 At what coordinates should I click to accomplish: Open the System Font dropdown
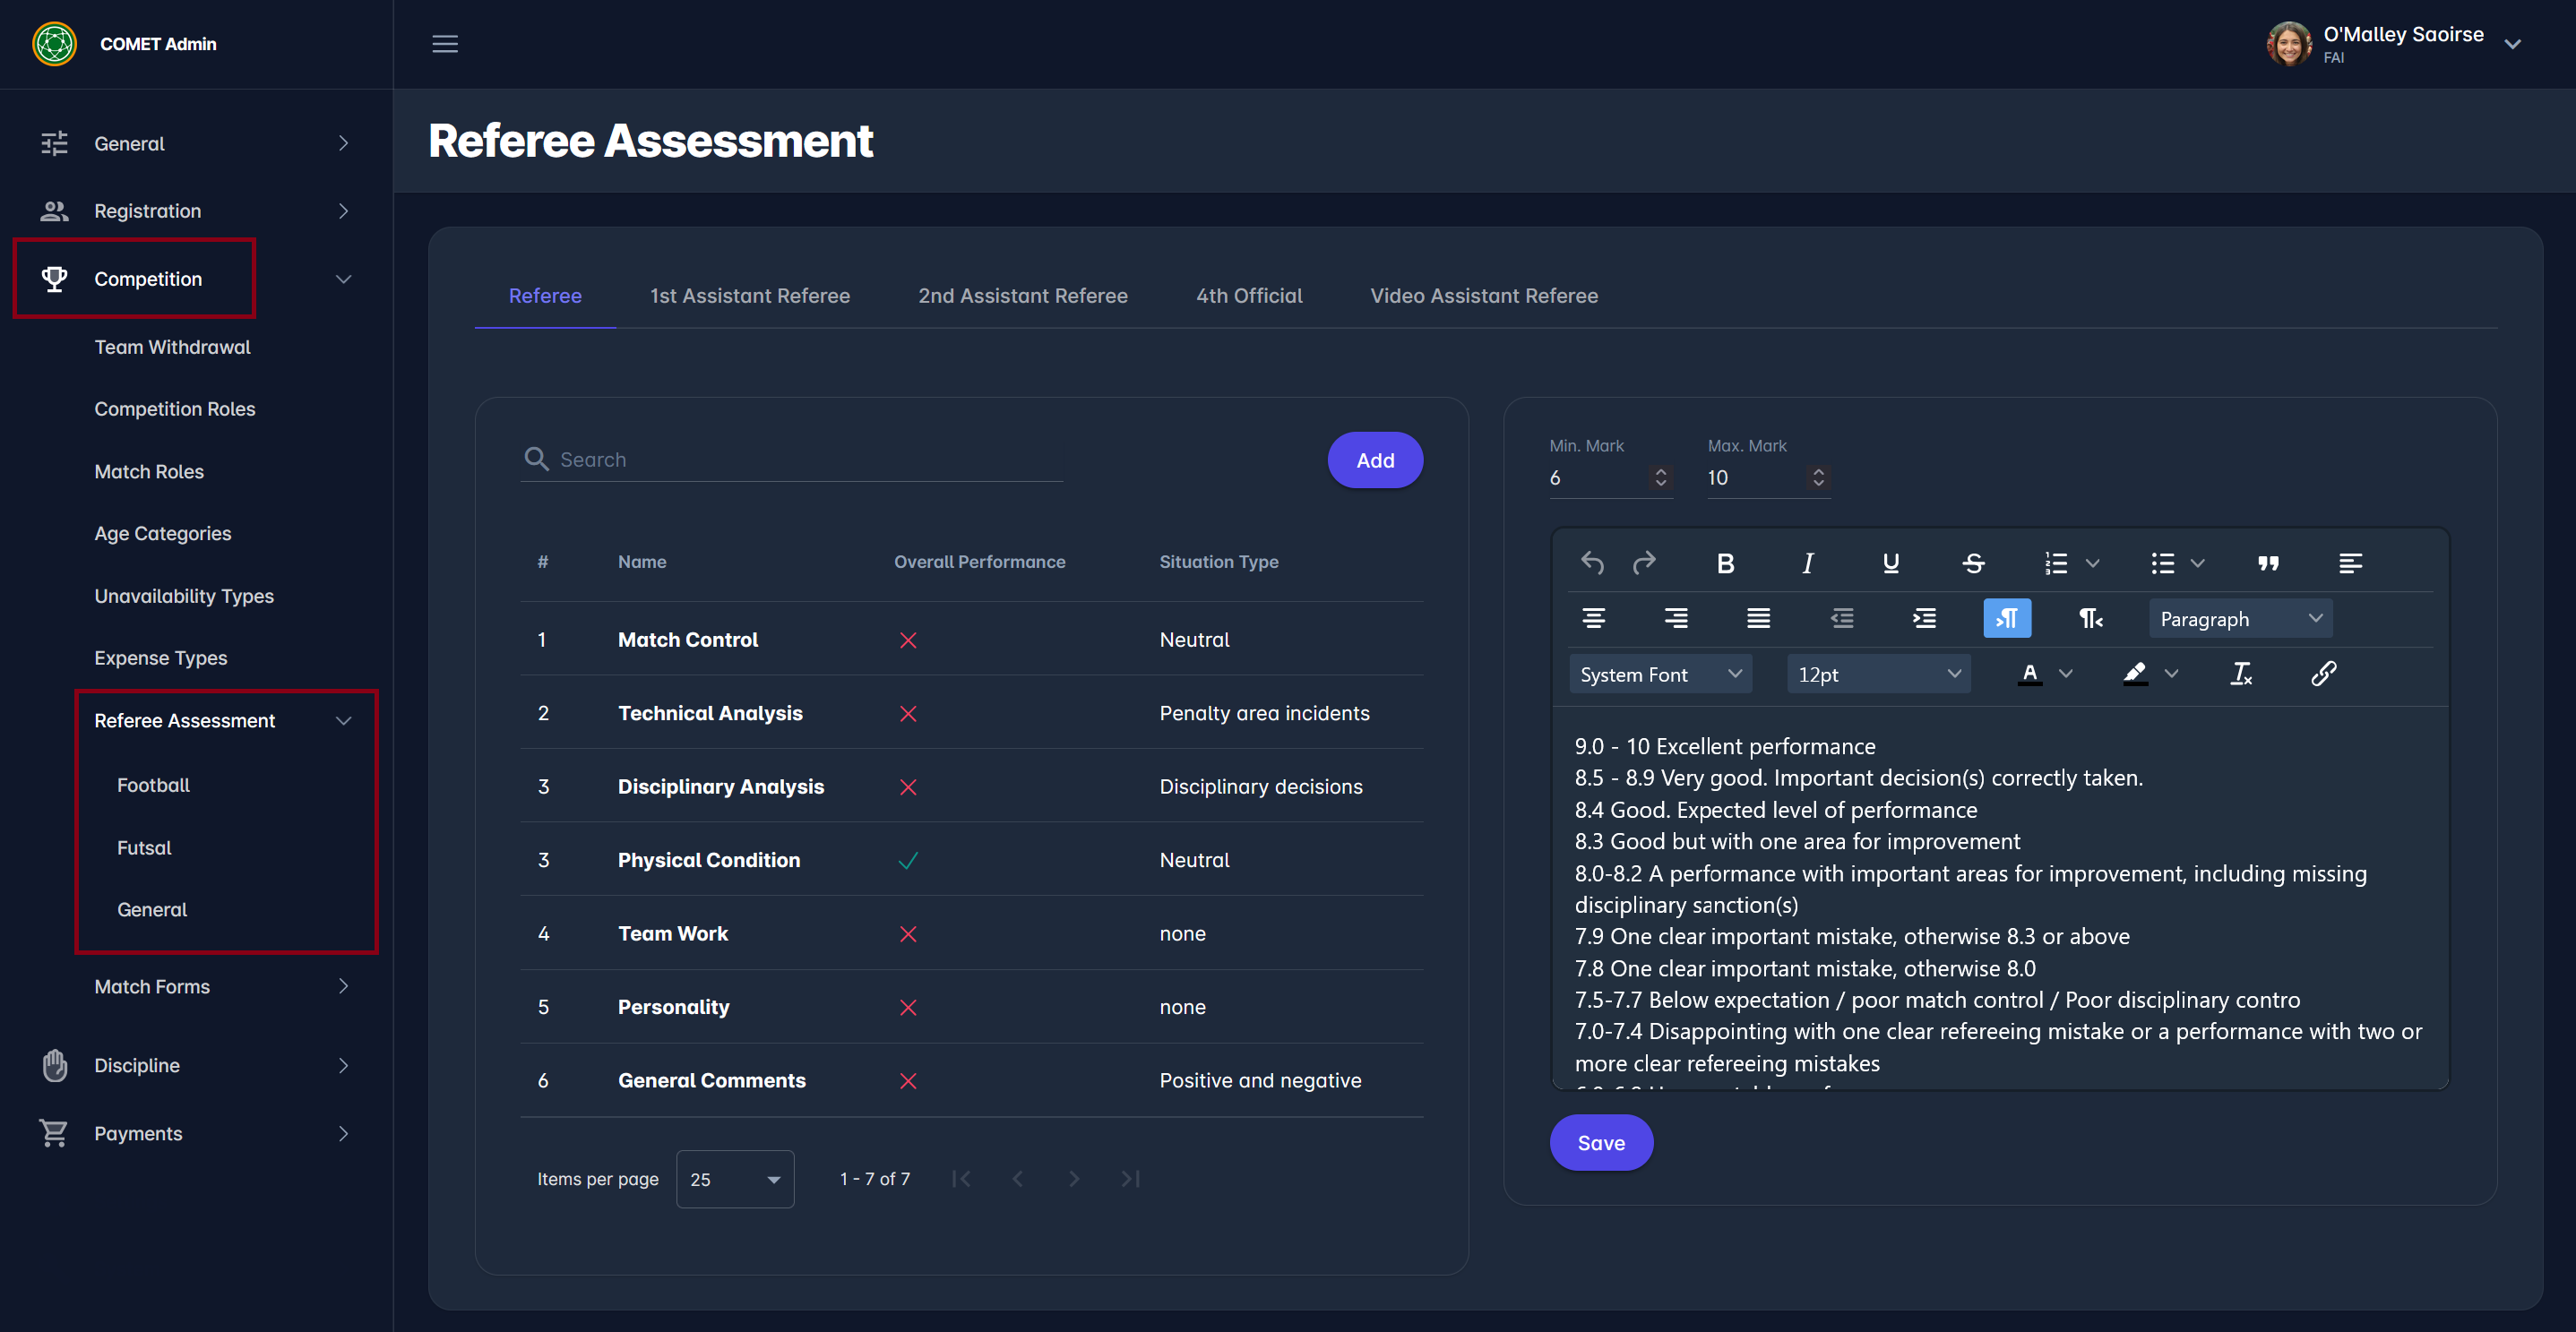click(x=1659, y=674)
